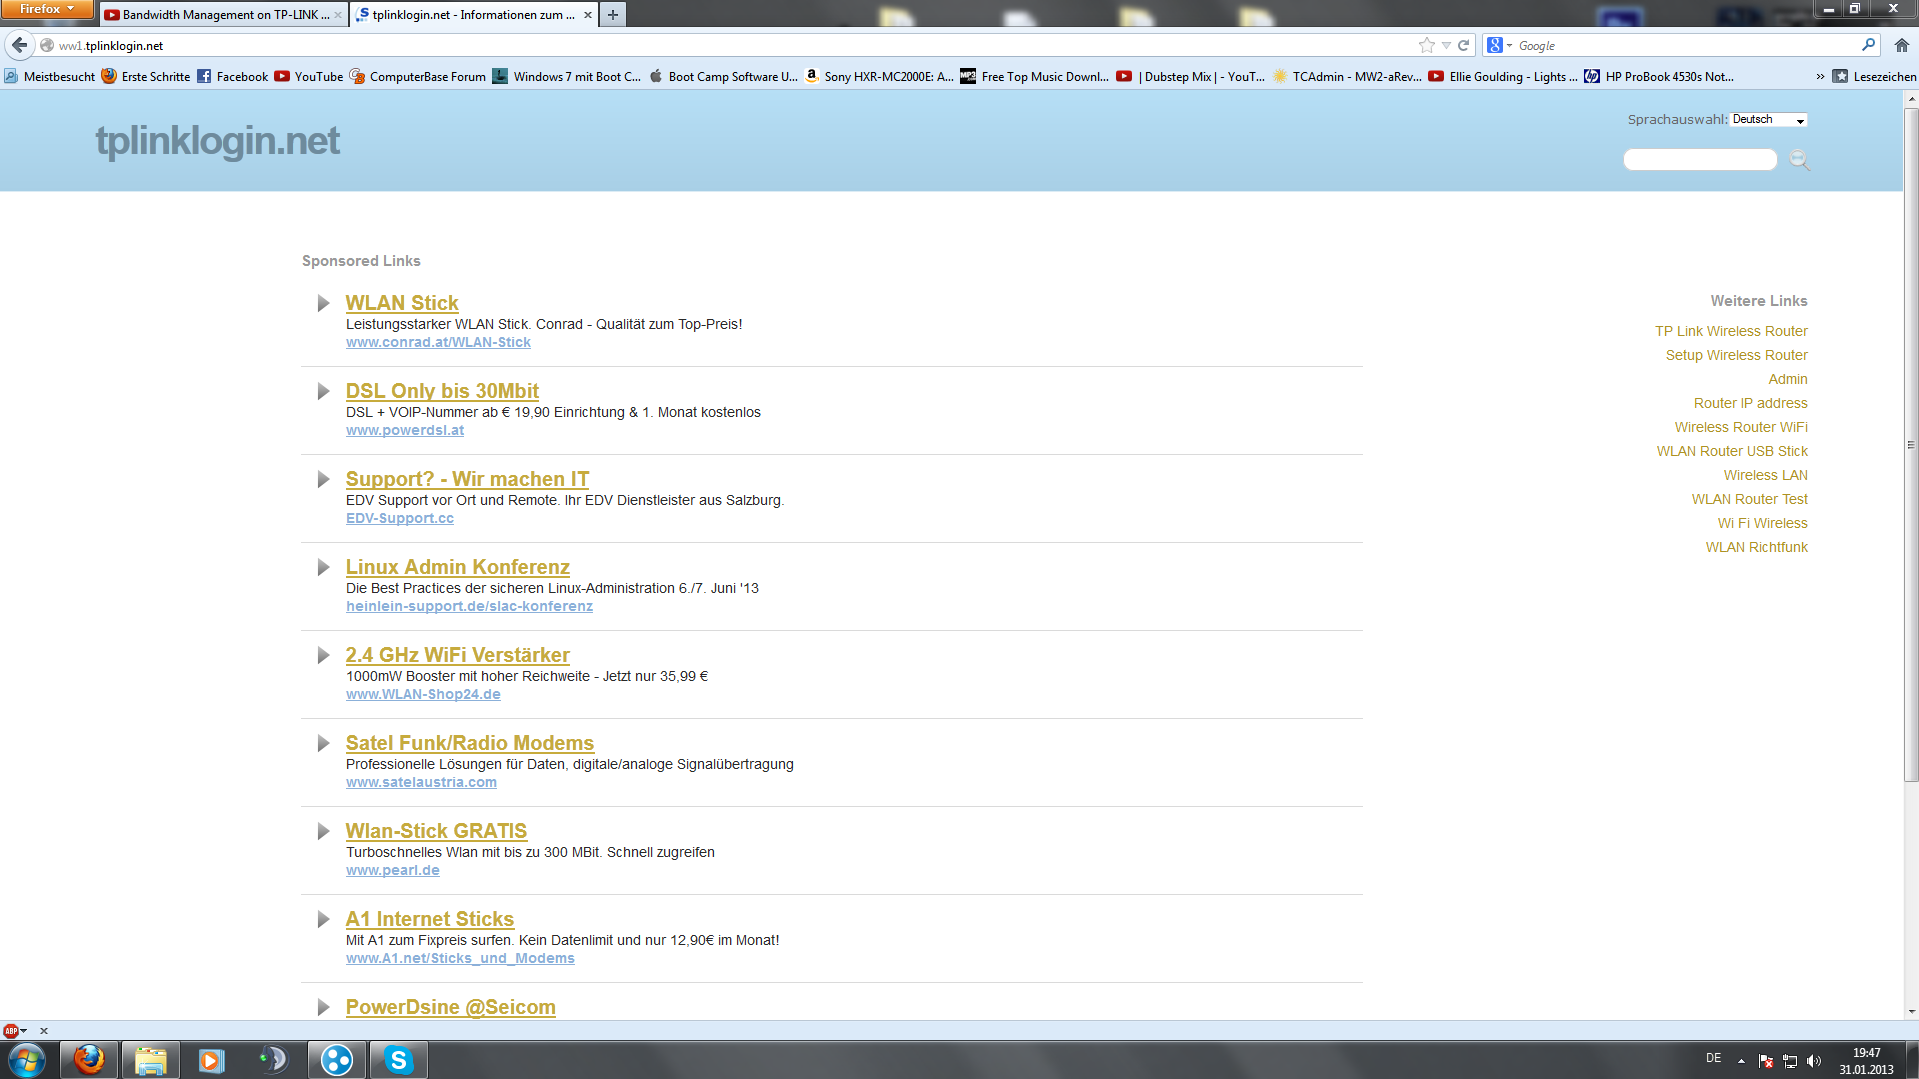Open the search engine selector dropdown
This screenshot has width=1919, height=1079.
(x=1500, y=45)
